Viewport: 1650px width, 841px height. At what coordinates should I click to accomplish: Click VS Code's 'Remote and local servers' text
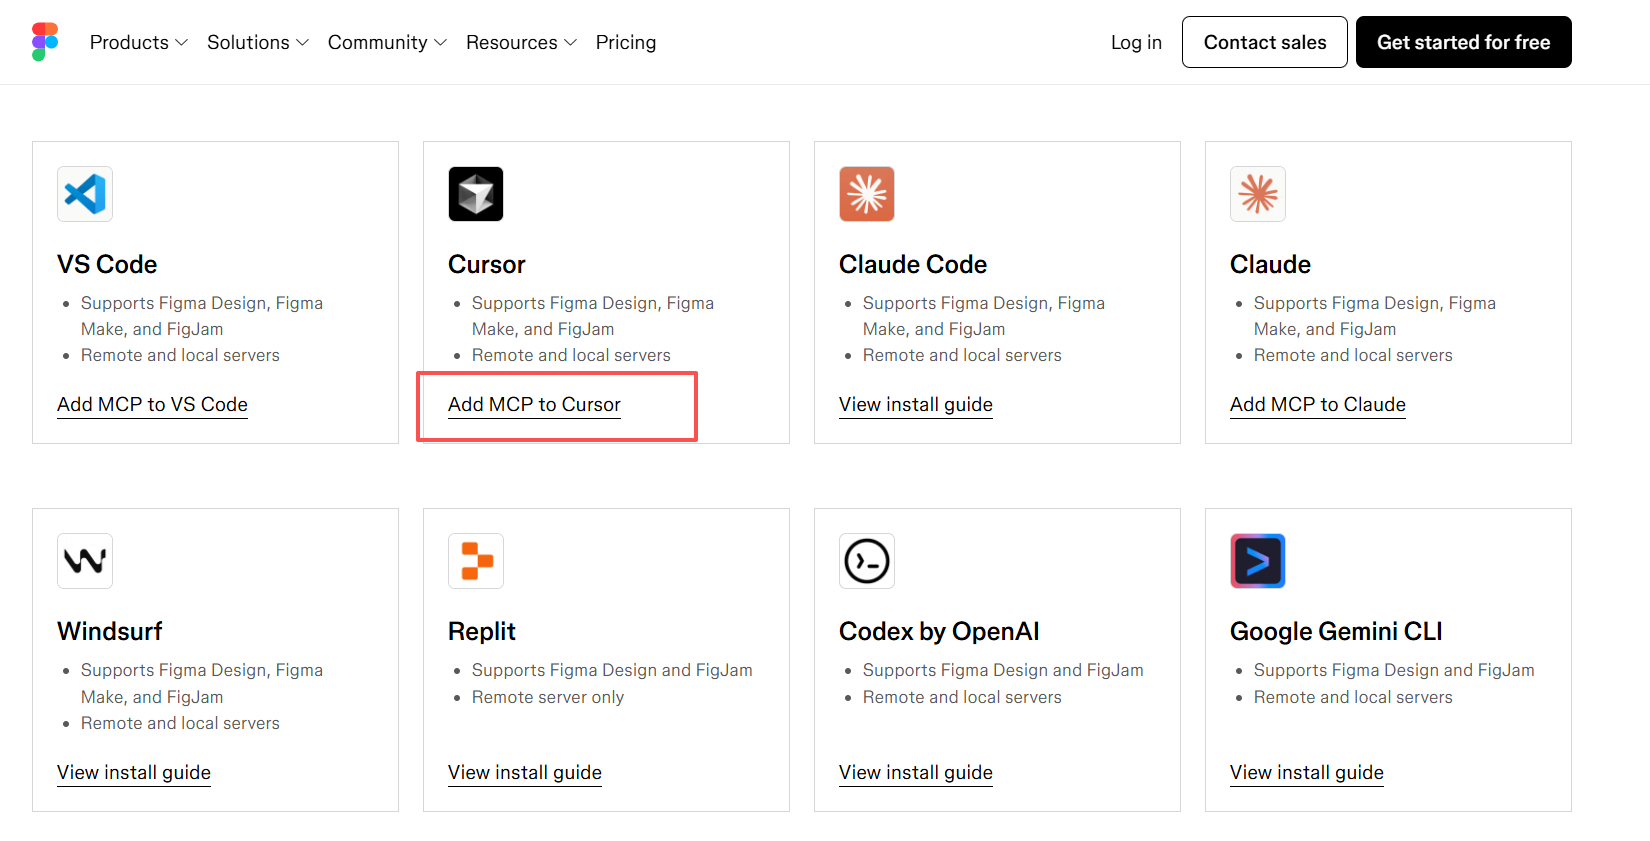(x=180, y=355)
